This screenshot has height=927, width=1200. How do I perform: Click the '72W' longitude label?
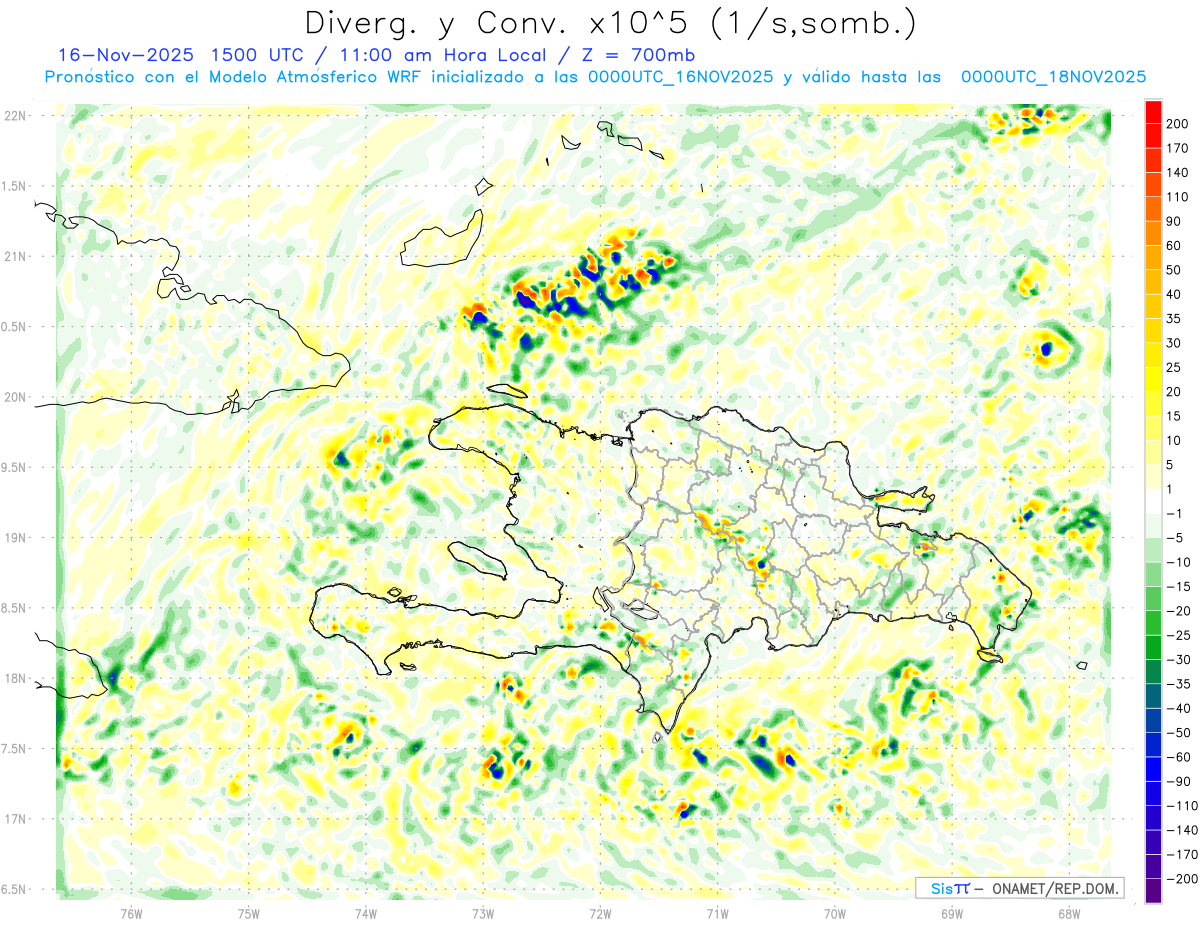600,913
